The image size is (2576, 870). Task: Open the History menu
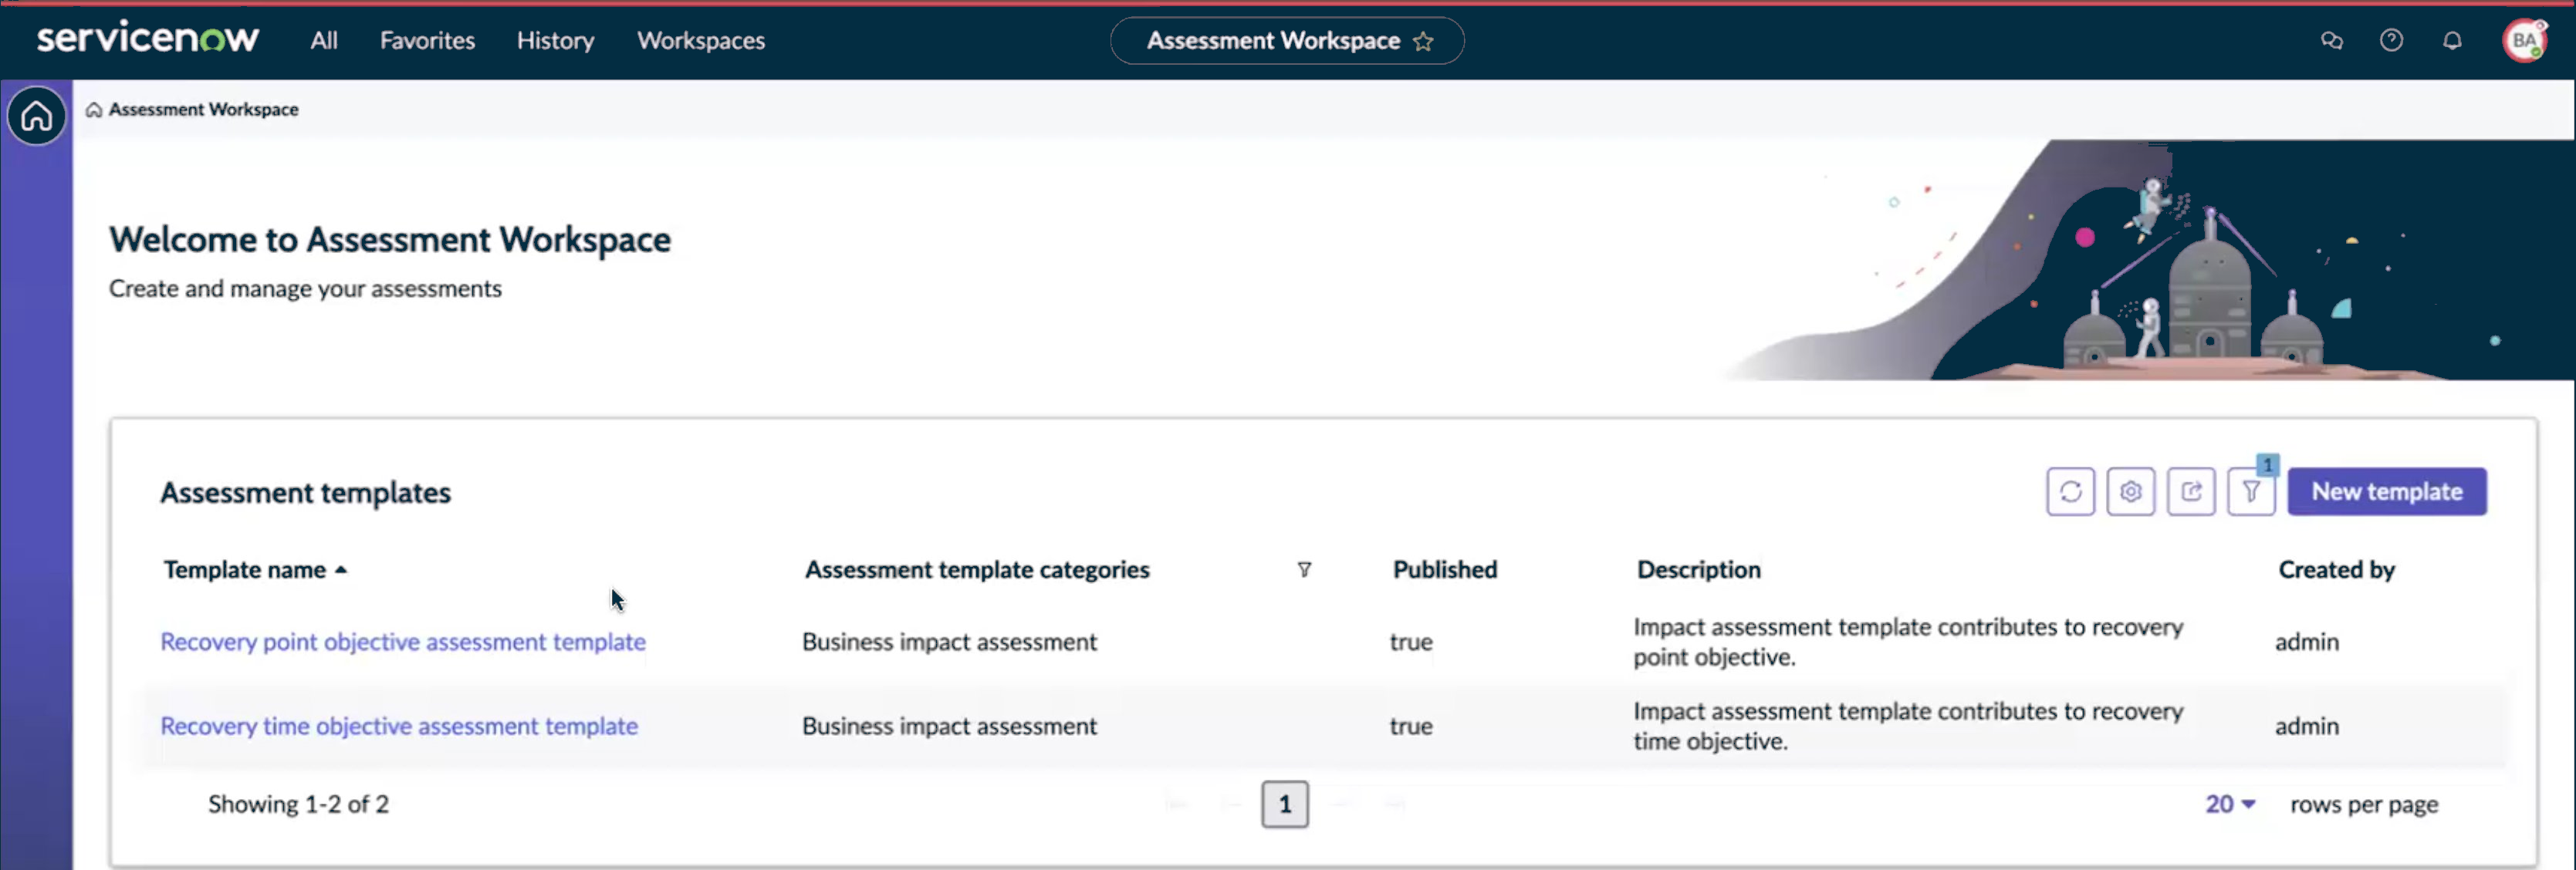pos(555,41)
